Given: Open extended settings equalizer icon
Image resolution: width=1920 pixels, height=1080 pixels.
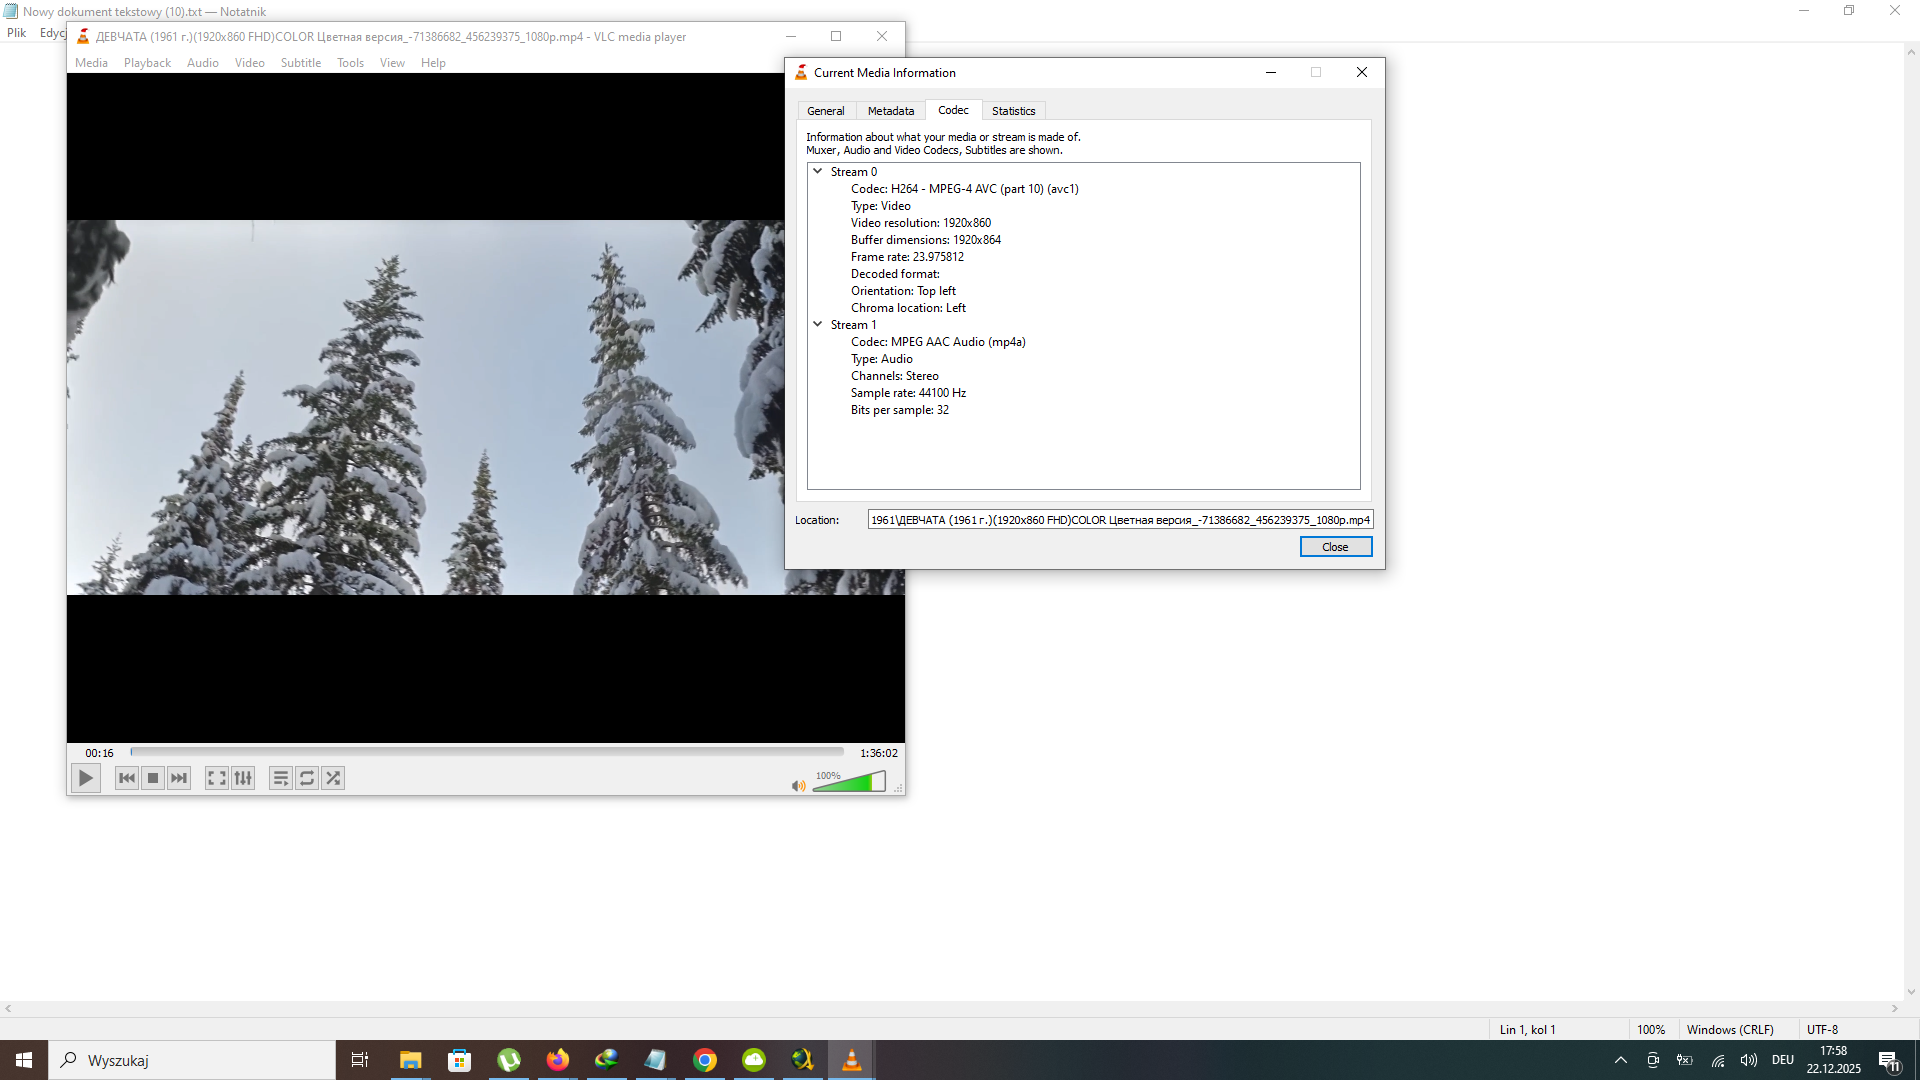Looking at the screenshot, I should [243, 778].
